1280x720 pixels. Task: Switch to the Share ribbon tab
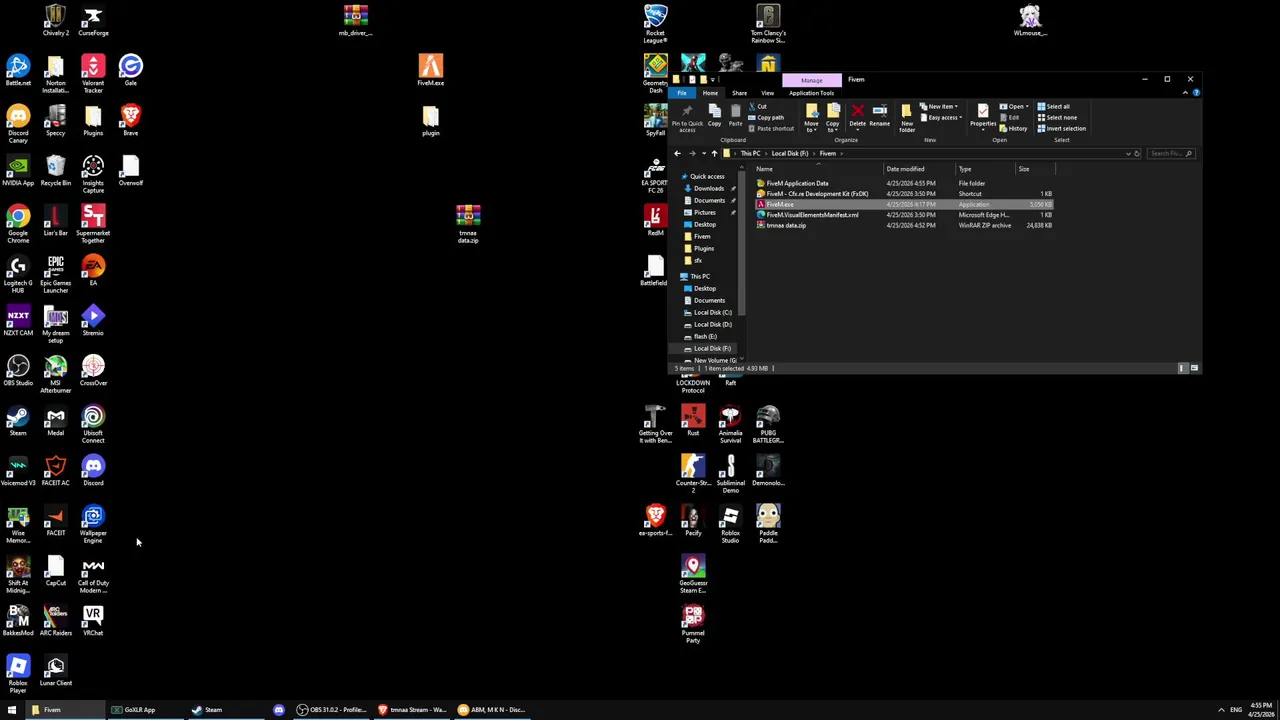tap(739, 93)
